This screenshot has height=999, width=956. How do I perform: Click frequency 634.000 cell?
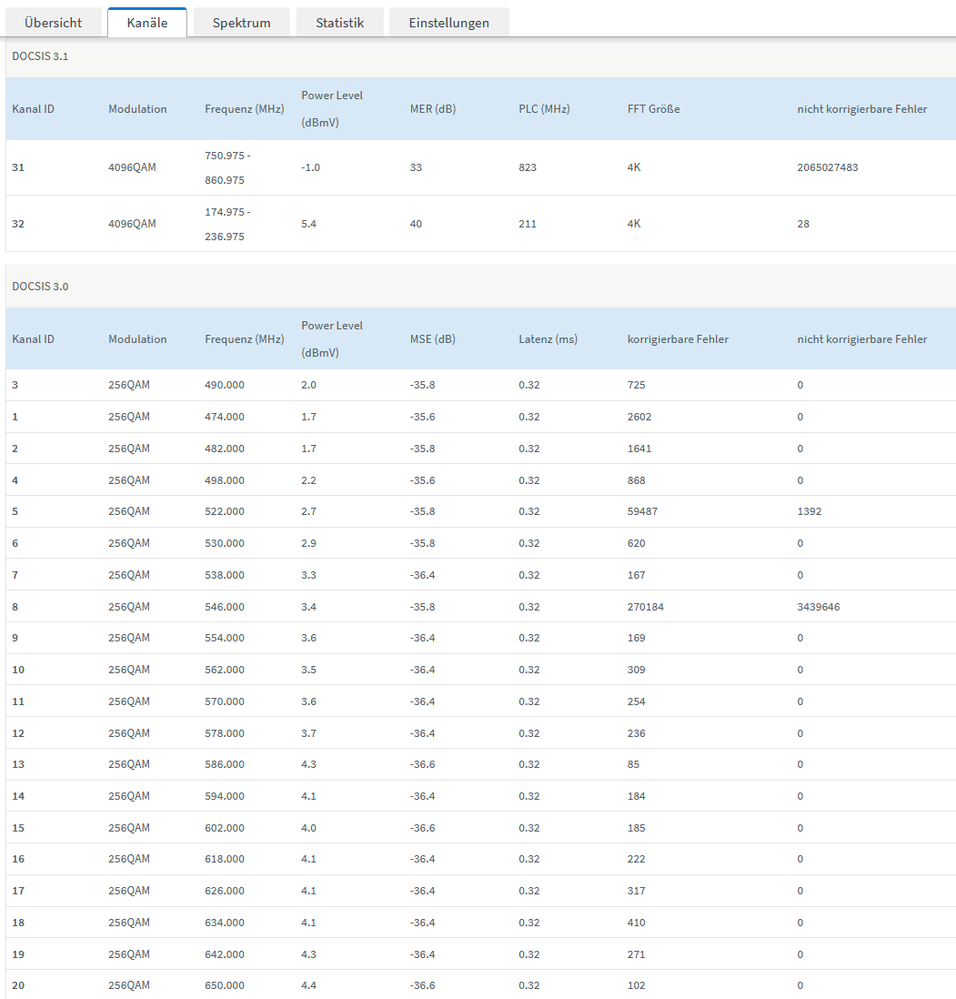click(x=224, y=923)
